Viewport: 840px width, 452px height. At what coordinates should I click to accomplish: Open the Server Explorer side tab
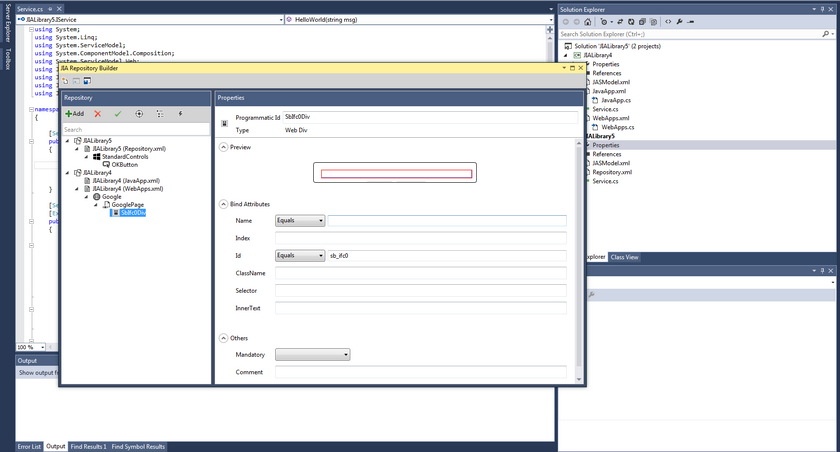(x=8, y=22)
